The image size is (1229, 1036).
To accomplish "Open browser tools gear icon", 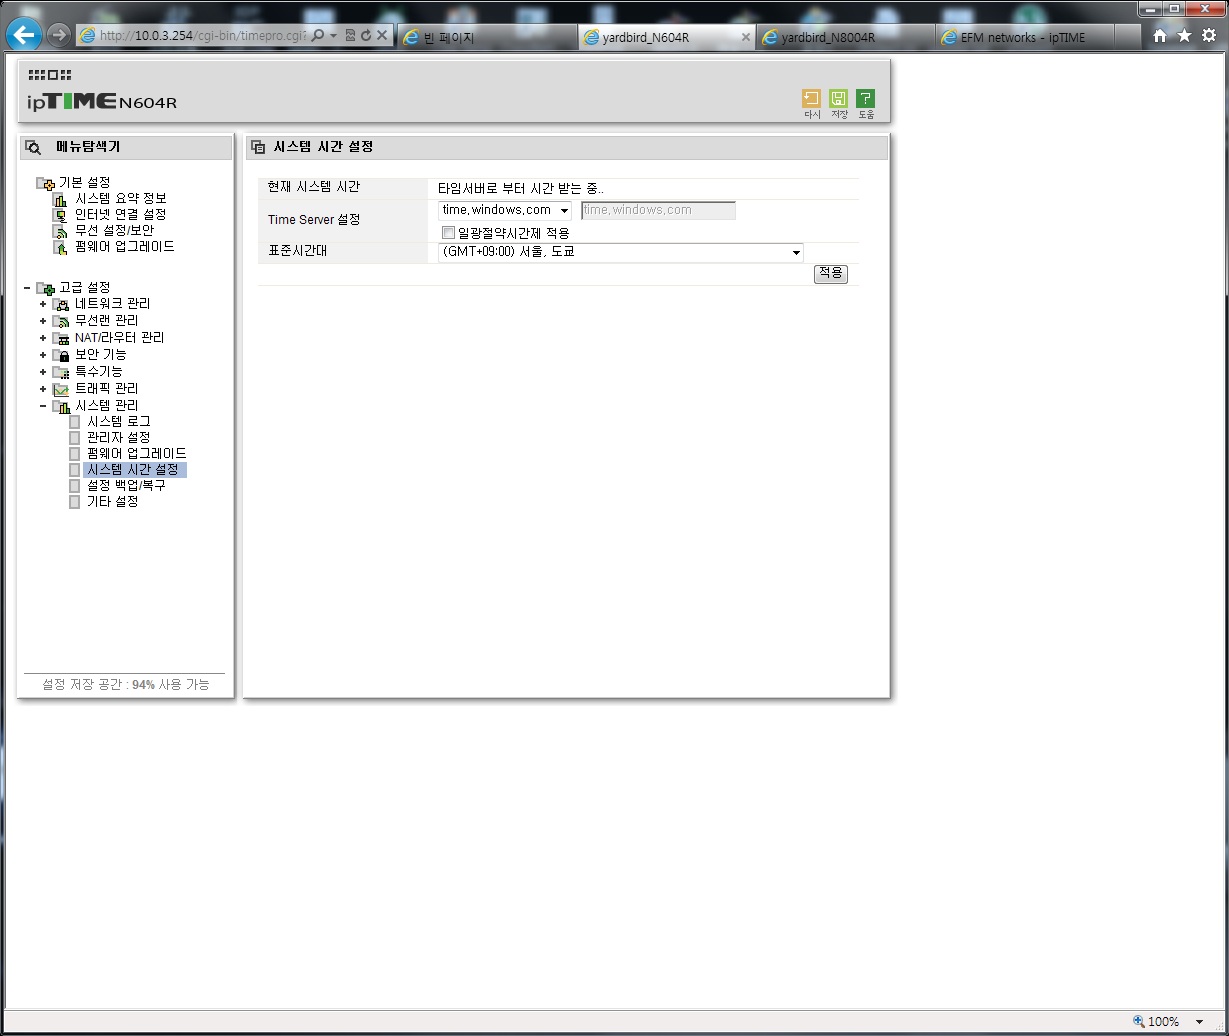I will 1209,36.
